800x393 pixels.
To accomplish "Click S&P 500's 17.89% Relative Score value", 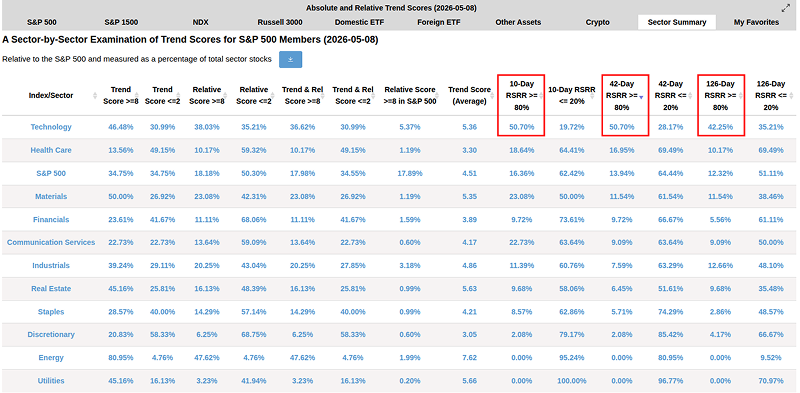I will pyautogui.click(x=410, y=174).
